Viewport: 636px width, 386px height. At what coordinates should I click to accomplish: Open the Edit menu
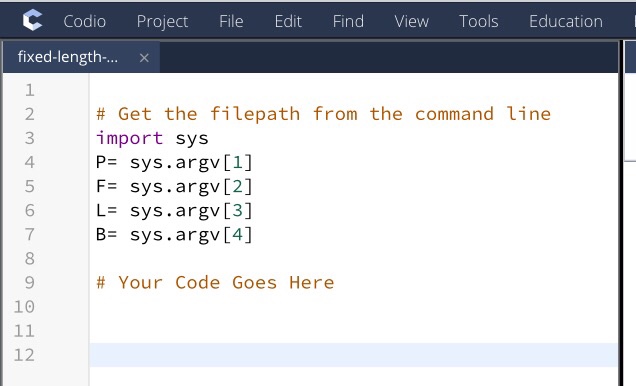coord(288,21)
